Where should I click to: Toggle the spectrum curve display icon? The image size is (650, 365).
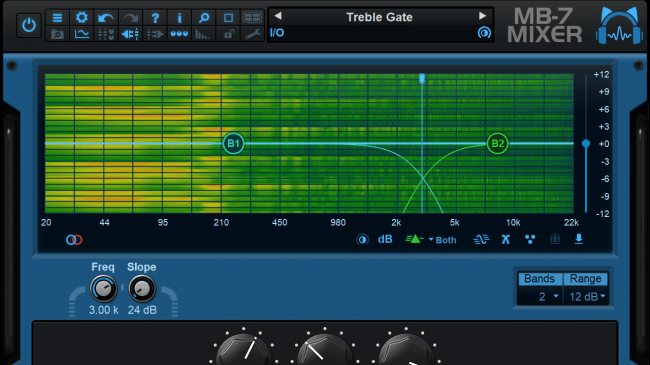(x=82, y=34)
